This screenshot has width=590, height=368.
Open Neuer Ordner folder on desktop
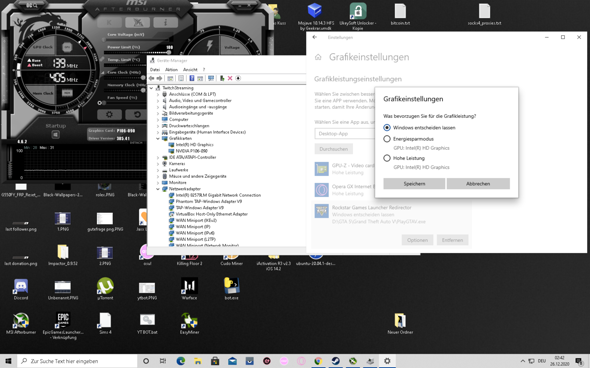(400, 323)
